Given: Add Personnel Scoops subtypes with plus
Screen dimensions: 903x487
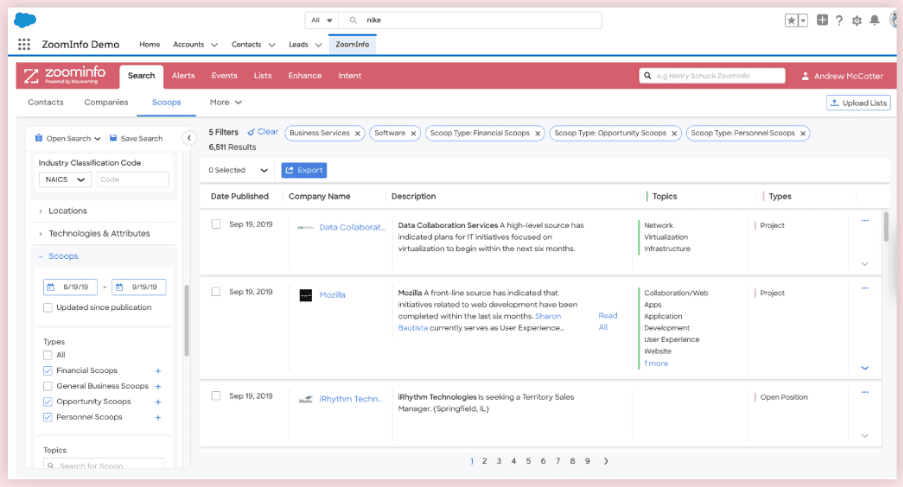Looking at the screenshot, I should [158, 418].
